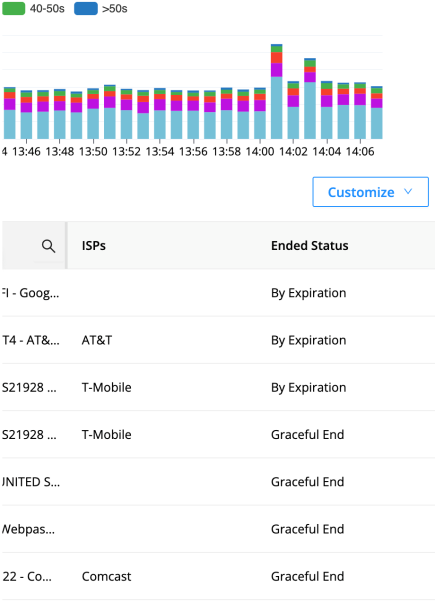Click the 'Webpas...' truncated cell
The height and width of the screenshot is (602, 435).
coord(28,529)
